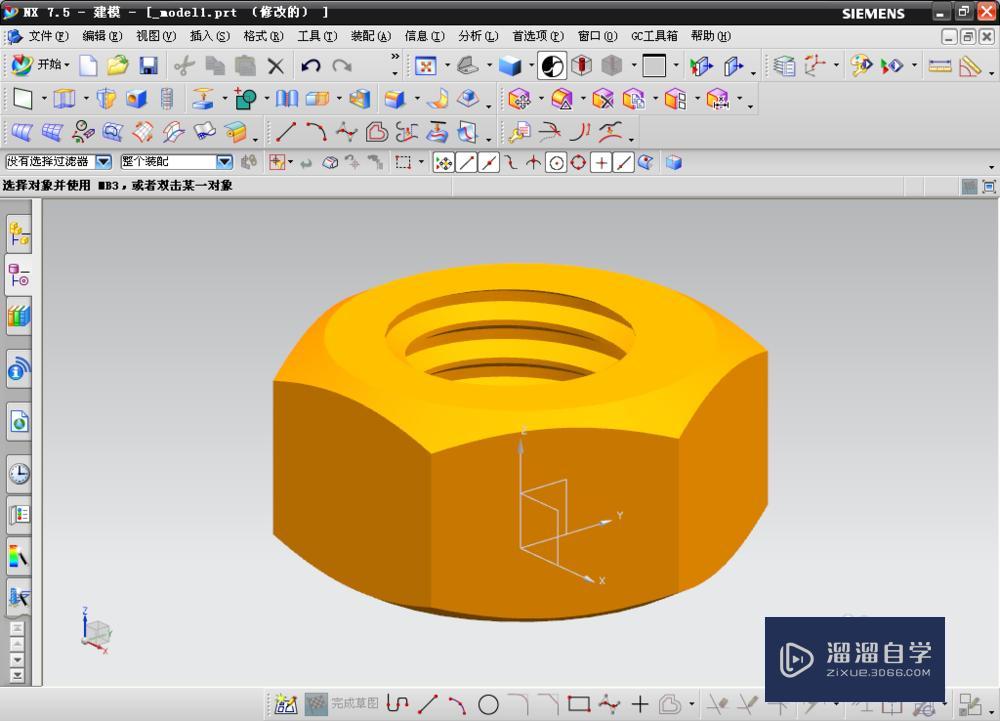Select the Arc curve tool in curve toolbar
This screenshot has height=721, width=1000.
(x=316, y=132)
